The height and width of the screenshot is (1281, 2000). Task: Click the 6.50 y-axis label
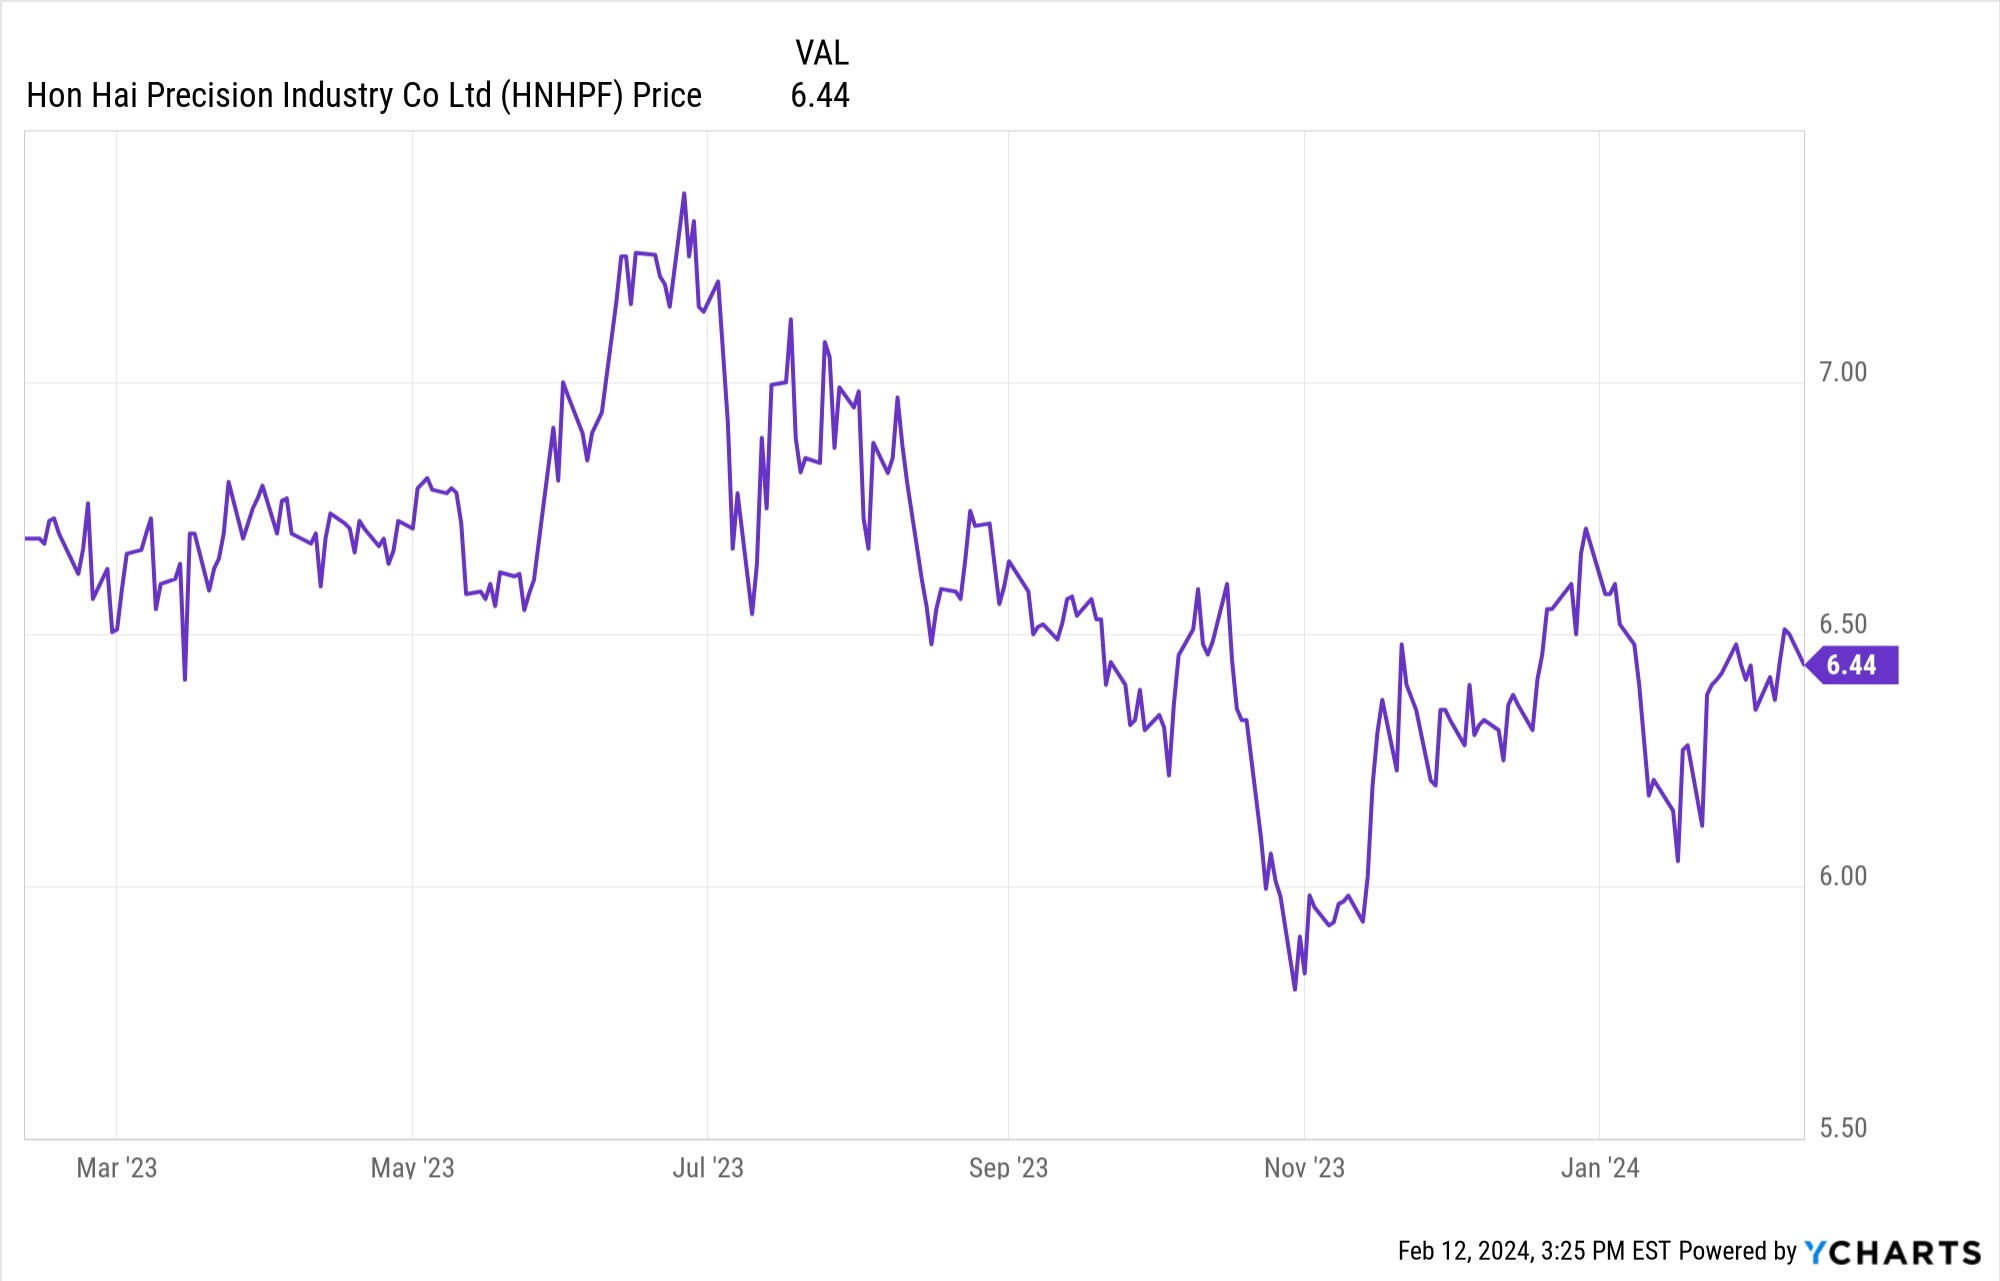1843,624
